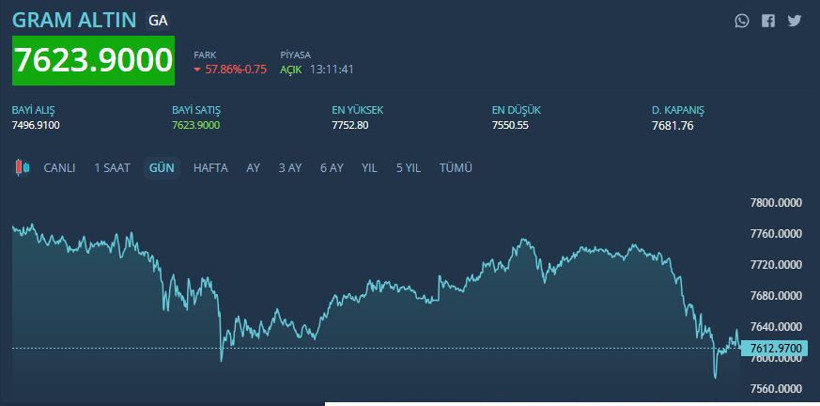Click the red down-arrow change indicator
820x406 pixels.
[x=197, y=70]
